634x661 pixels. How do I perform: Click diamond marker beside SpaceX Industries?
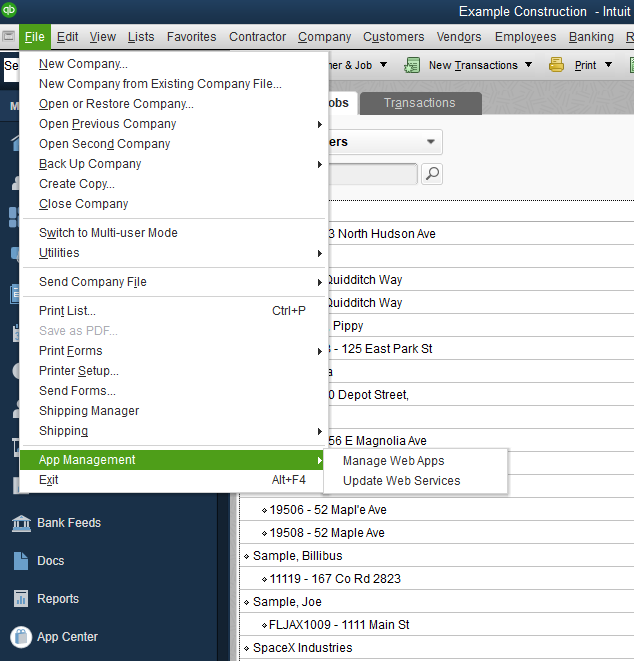pos(247,648)
